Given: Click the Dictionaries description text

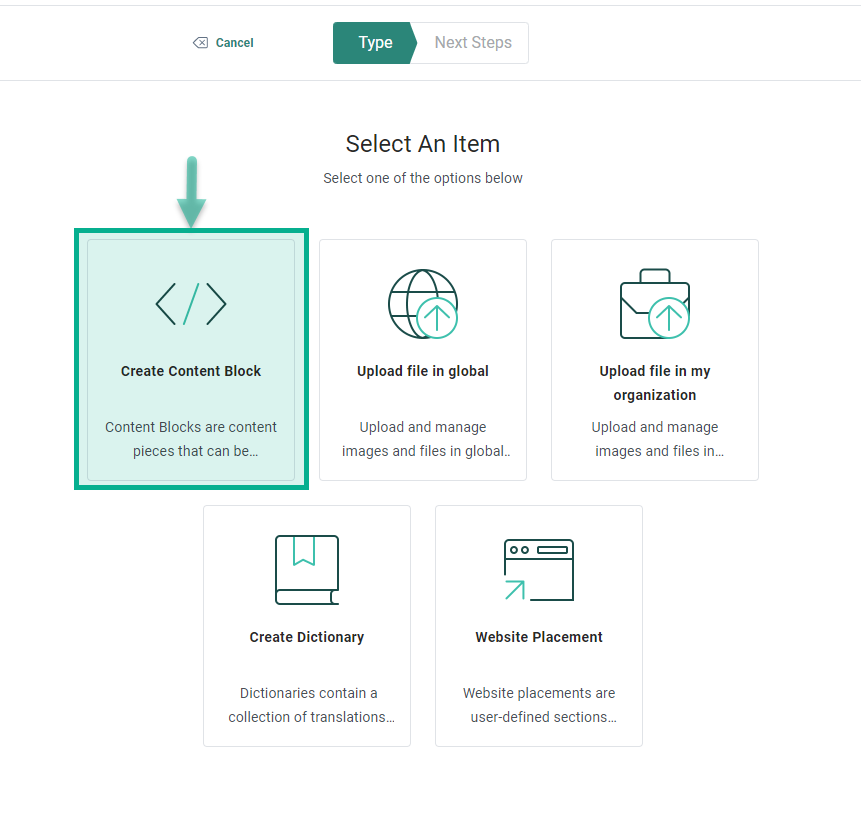Looking at the screenshot, I should [307, 705].
